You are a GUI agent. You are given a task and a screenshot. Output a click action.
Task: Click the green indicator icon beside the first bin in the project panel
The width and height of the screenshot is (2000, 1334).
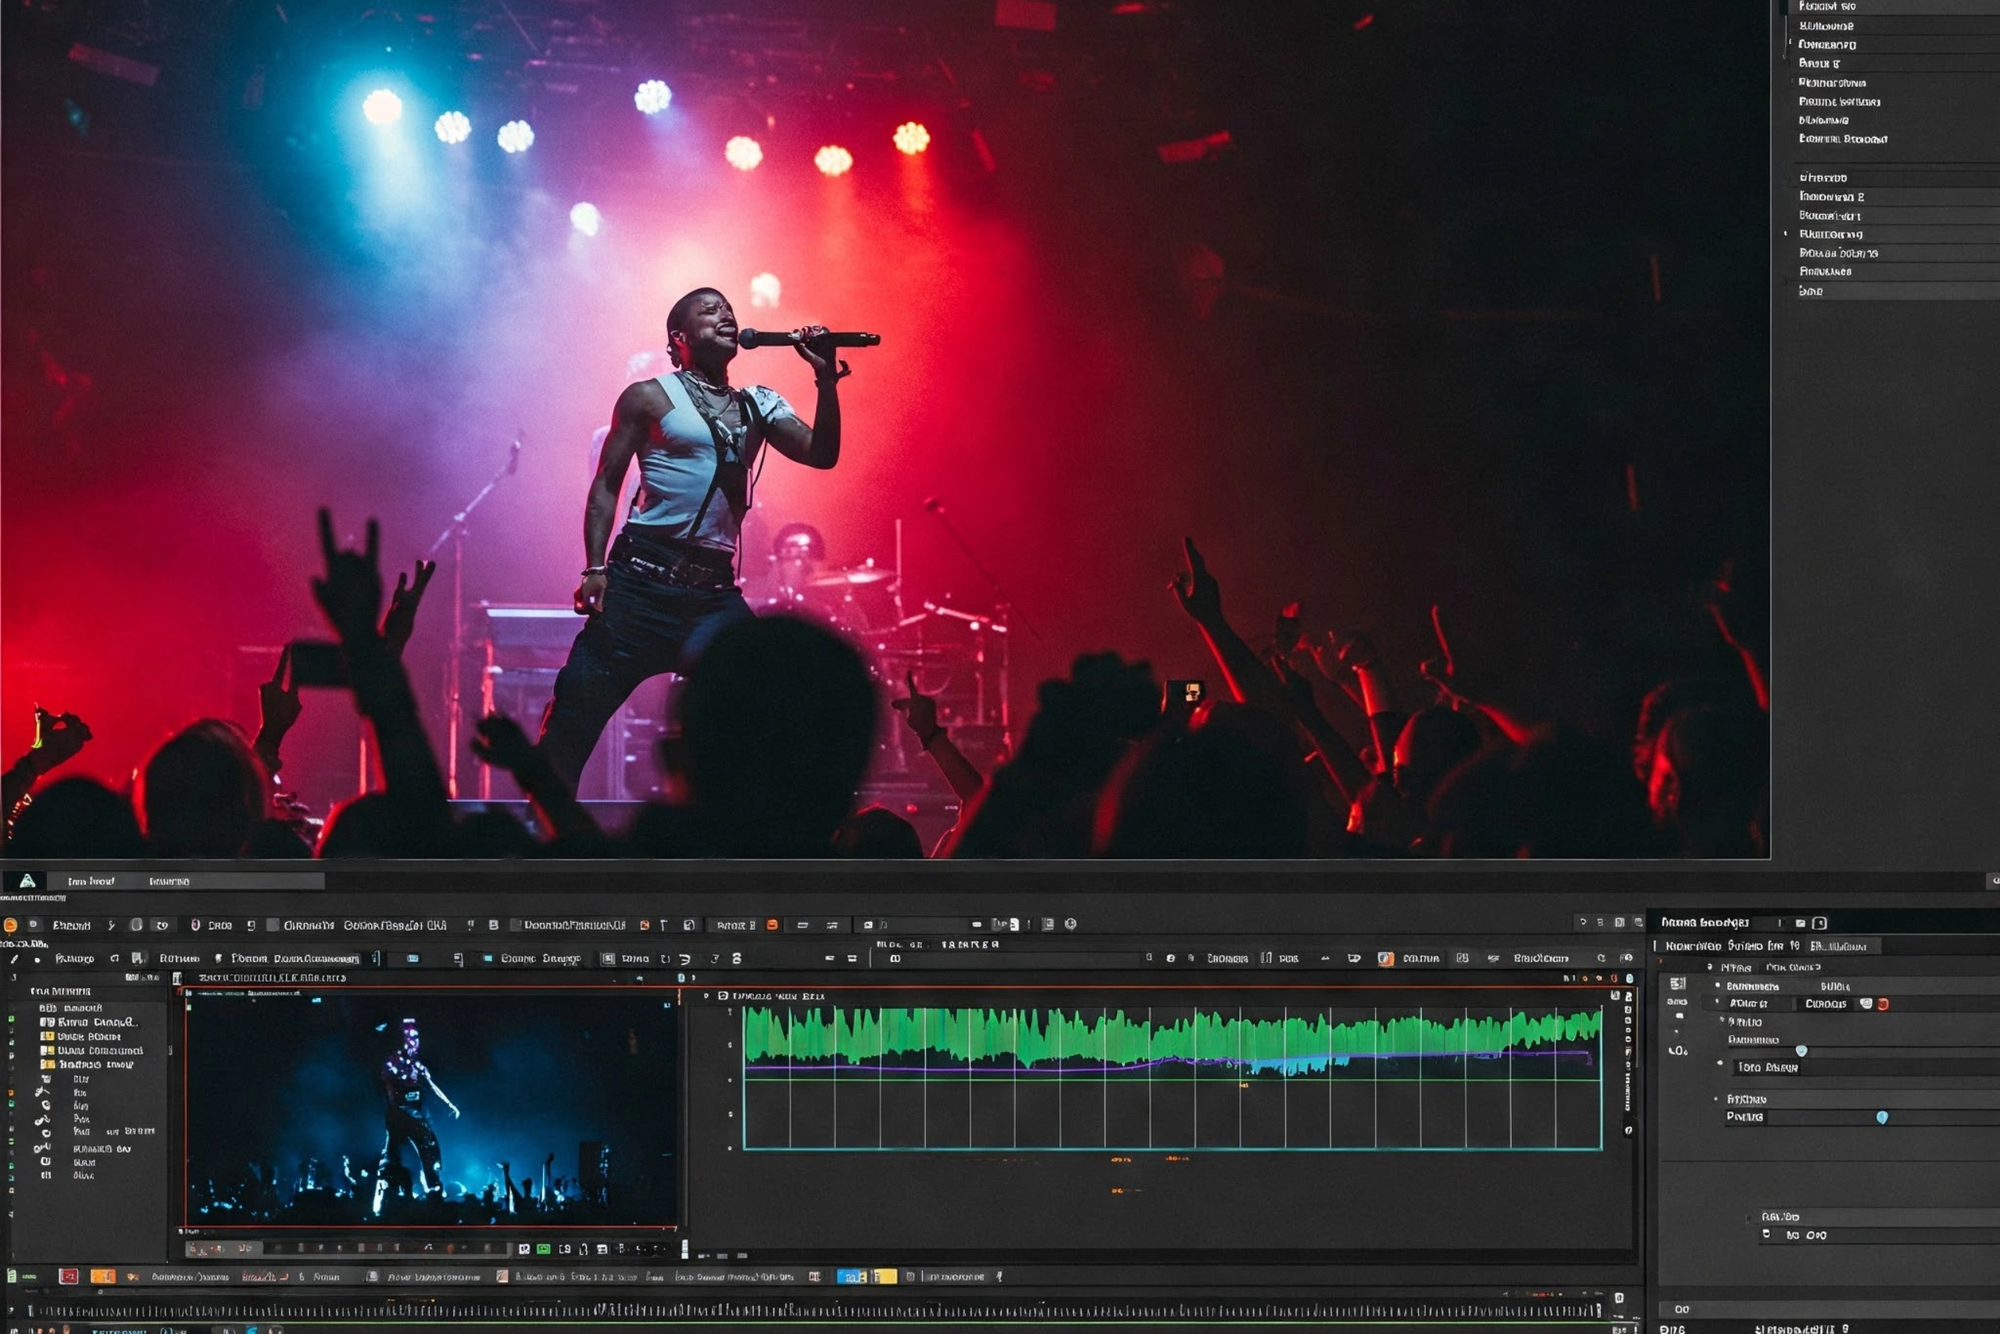point(11,1018)
